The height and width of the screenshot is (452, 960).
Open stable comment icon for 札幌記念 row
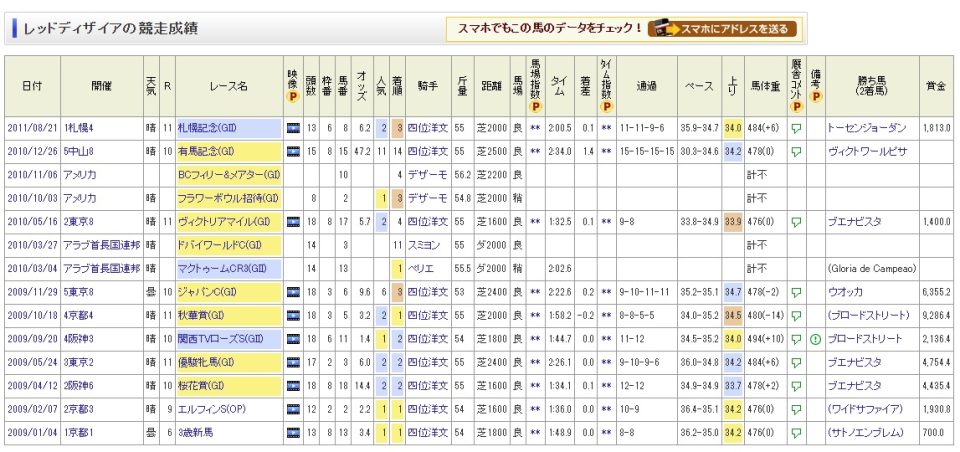pos(796,128)
